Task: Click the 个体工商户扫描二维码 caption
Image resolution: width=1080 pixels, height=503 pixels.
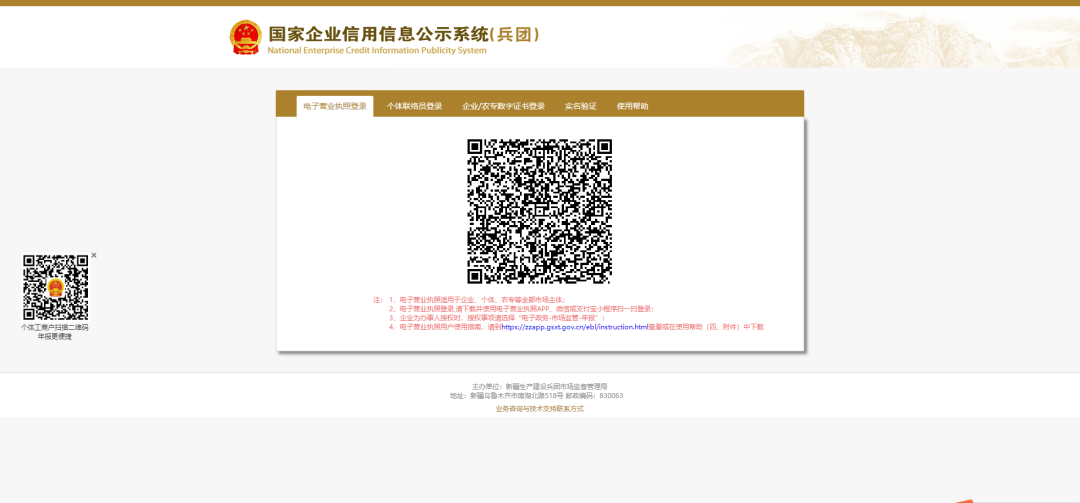Action: point(54,327)
